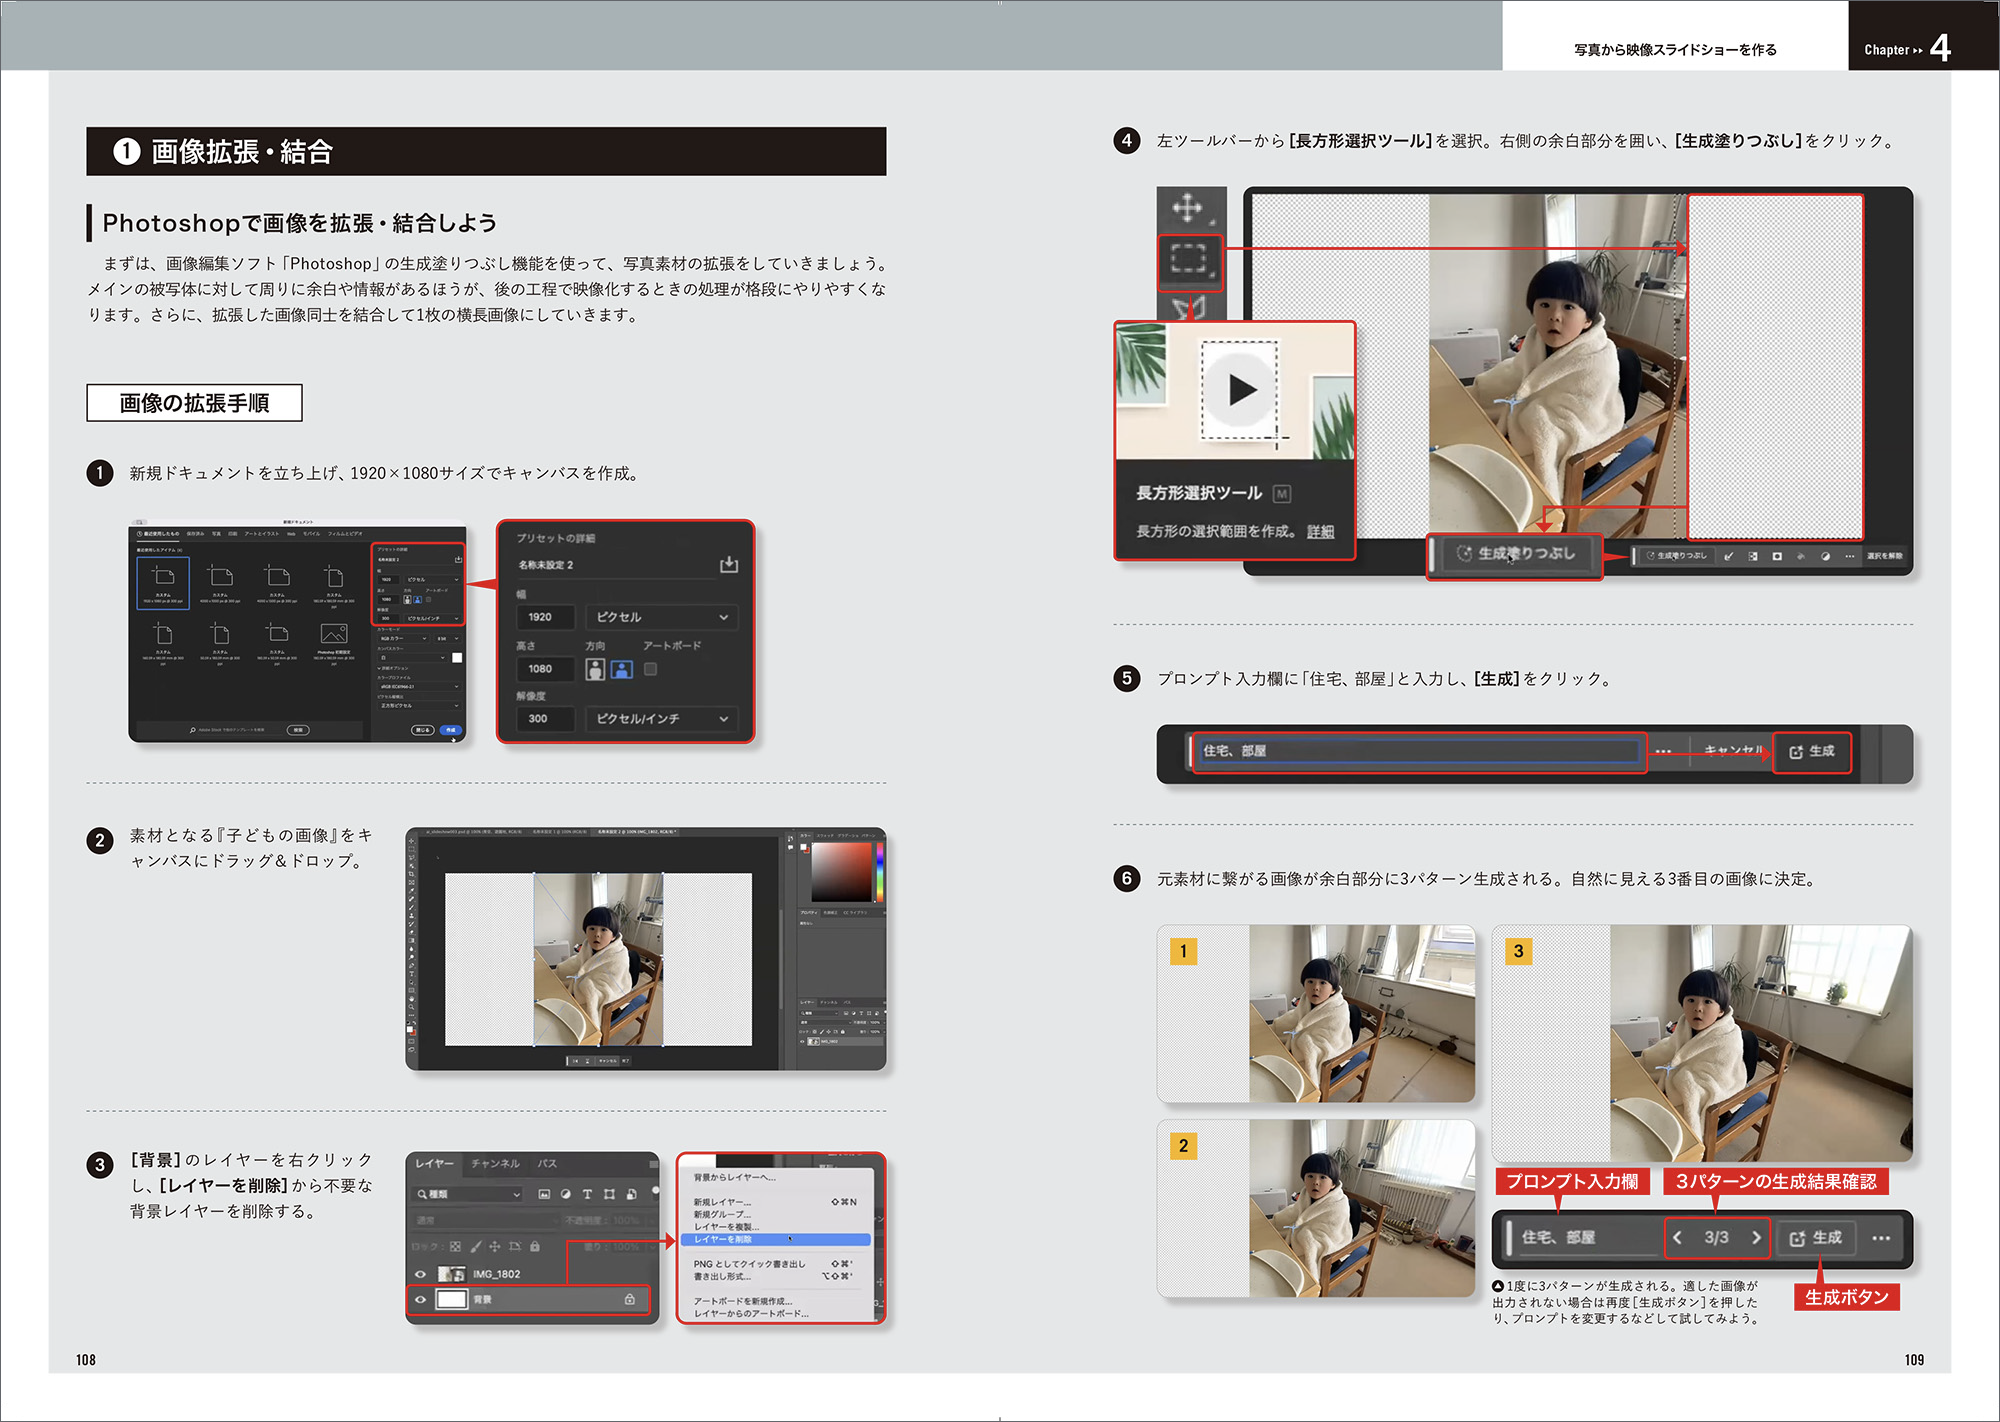Viewport: 2000px width, 1422px height.
Task: Choose the portrait orientation icon
Action: [595, 670]
